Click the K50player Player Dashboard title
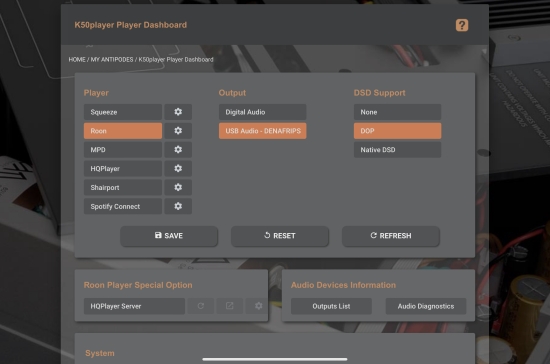The width and height of the screenshot is (550, 364). pyautogui.click(x=130, y=25)
